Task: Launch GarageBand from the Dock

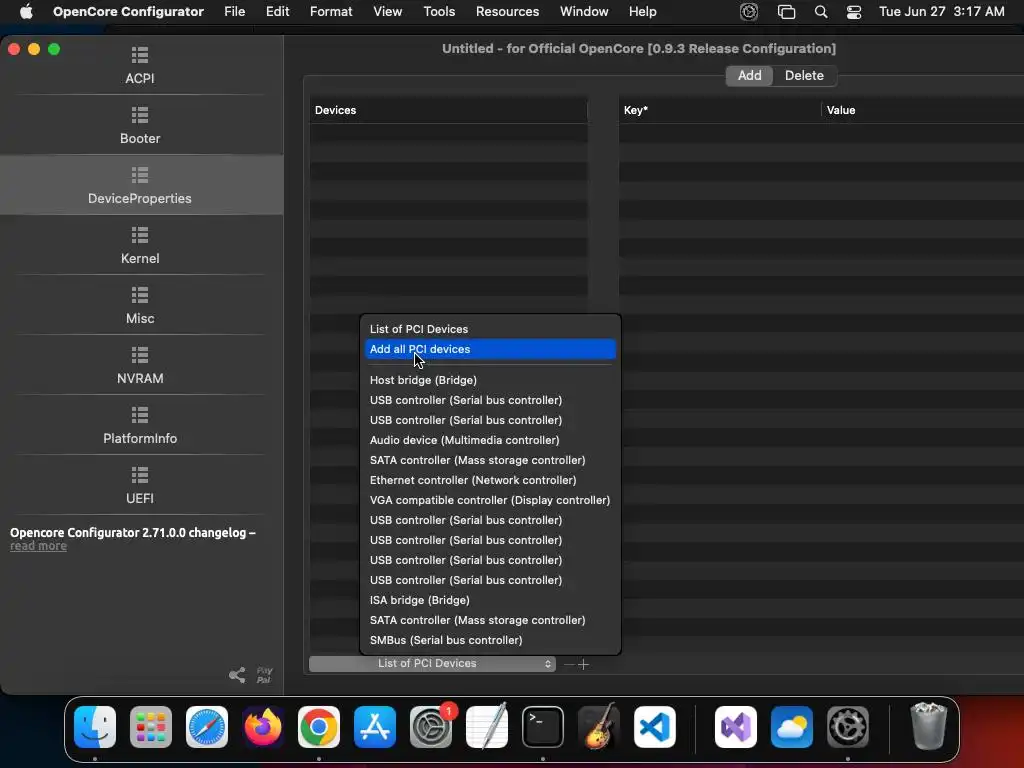Action: 599,727
